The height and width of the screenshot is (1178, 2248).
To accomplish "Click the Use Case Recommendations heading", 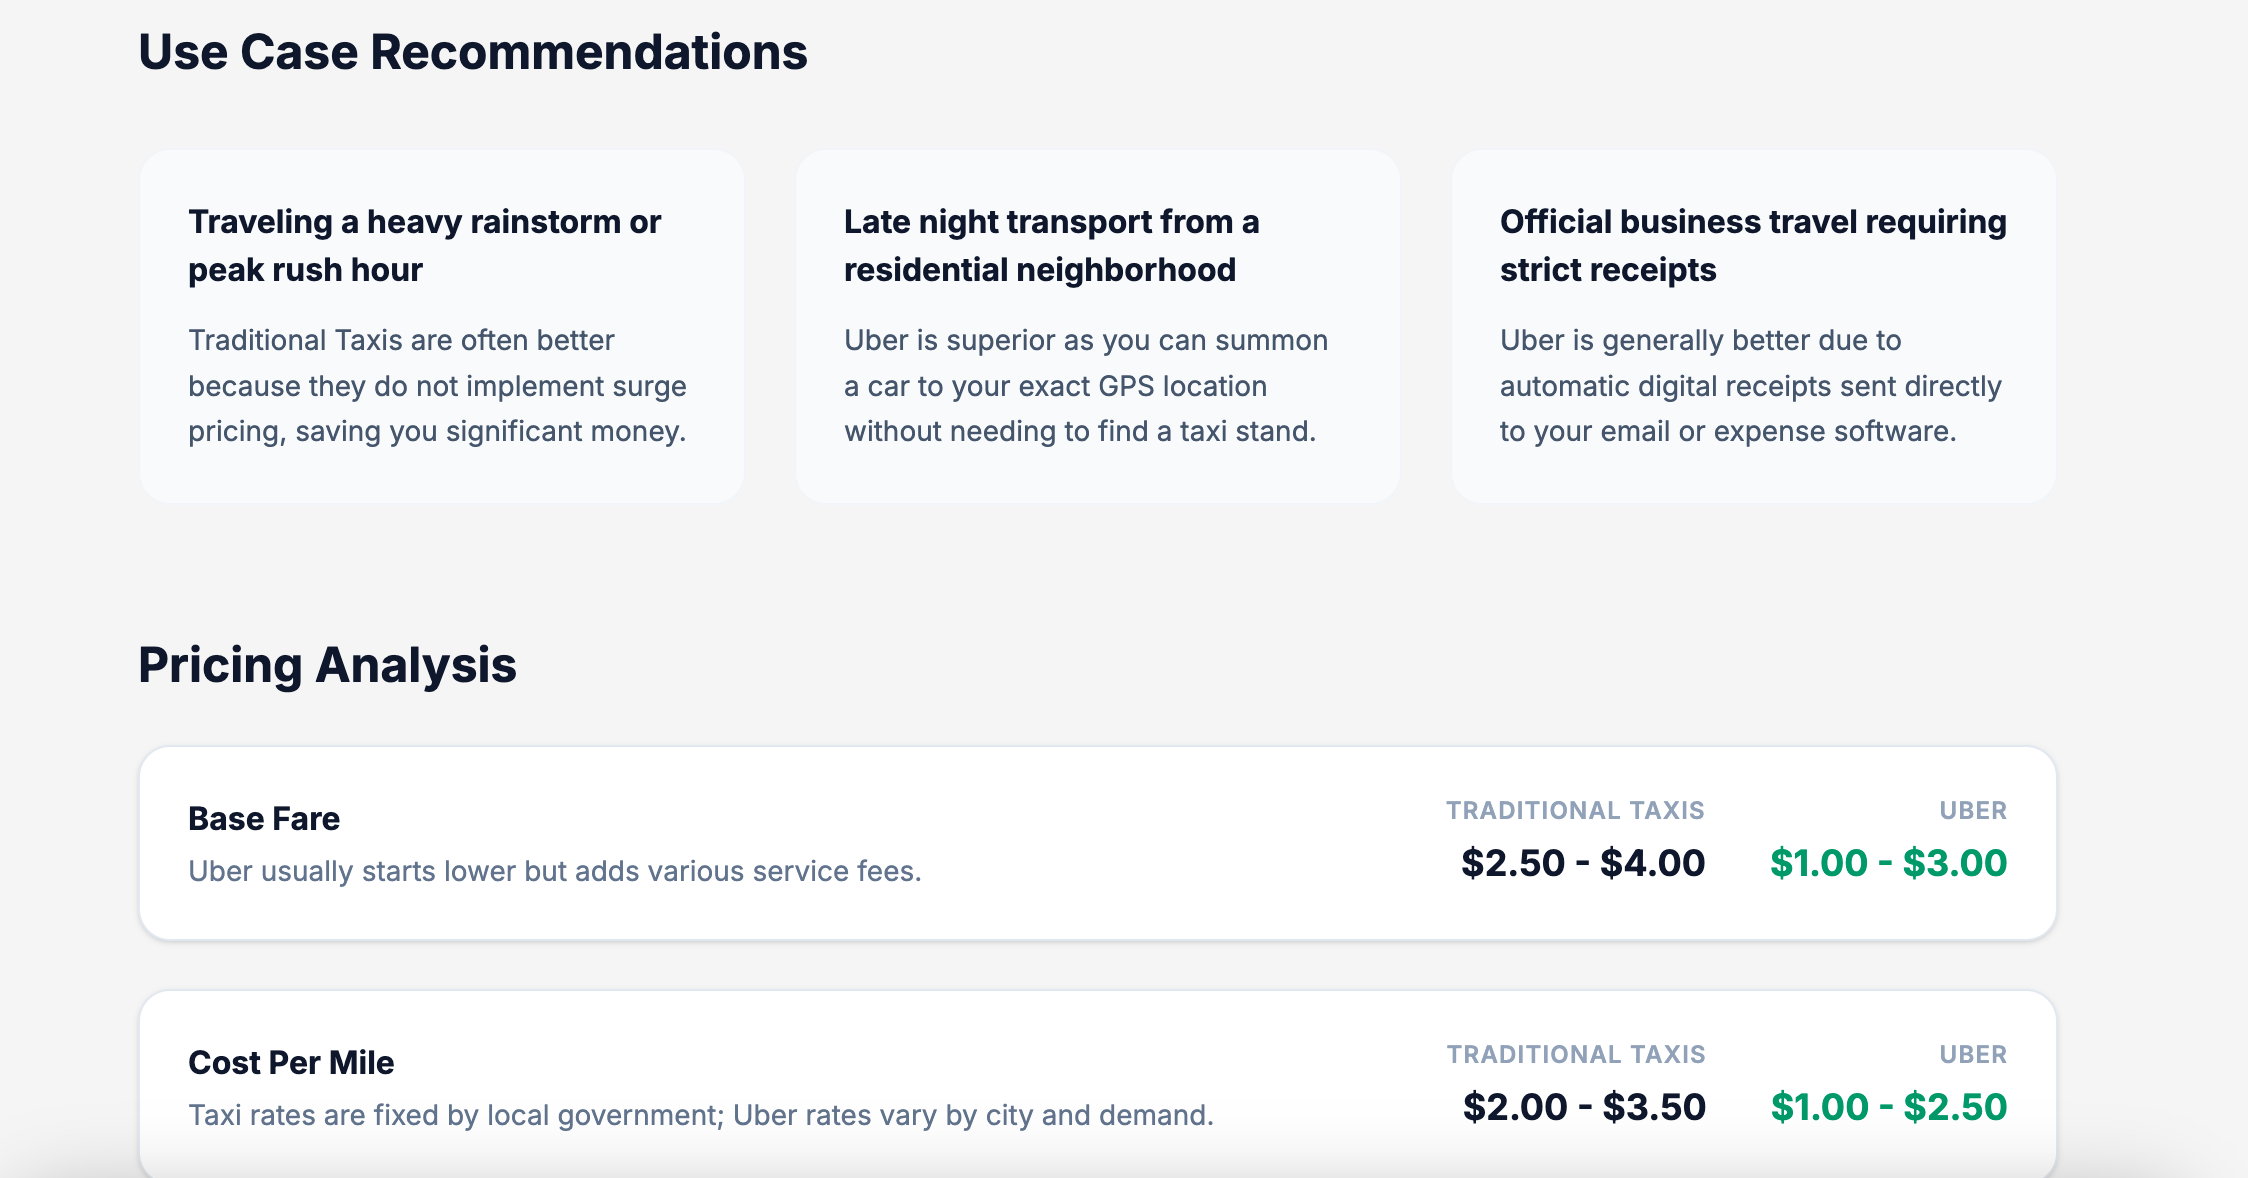I will click(472, 52).
